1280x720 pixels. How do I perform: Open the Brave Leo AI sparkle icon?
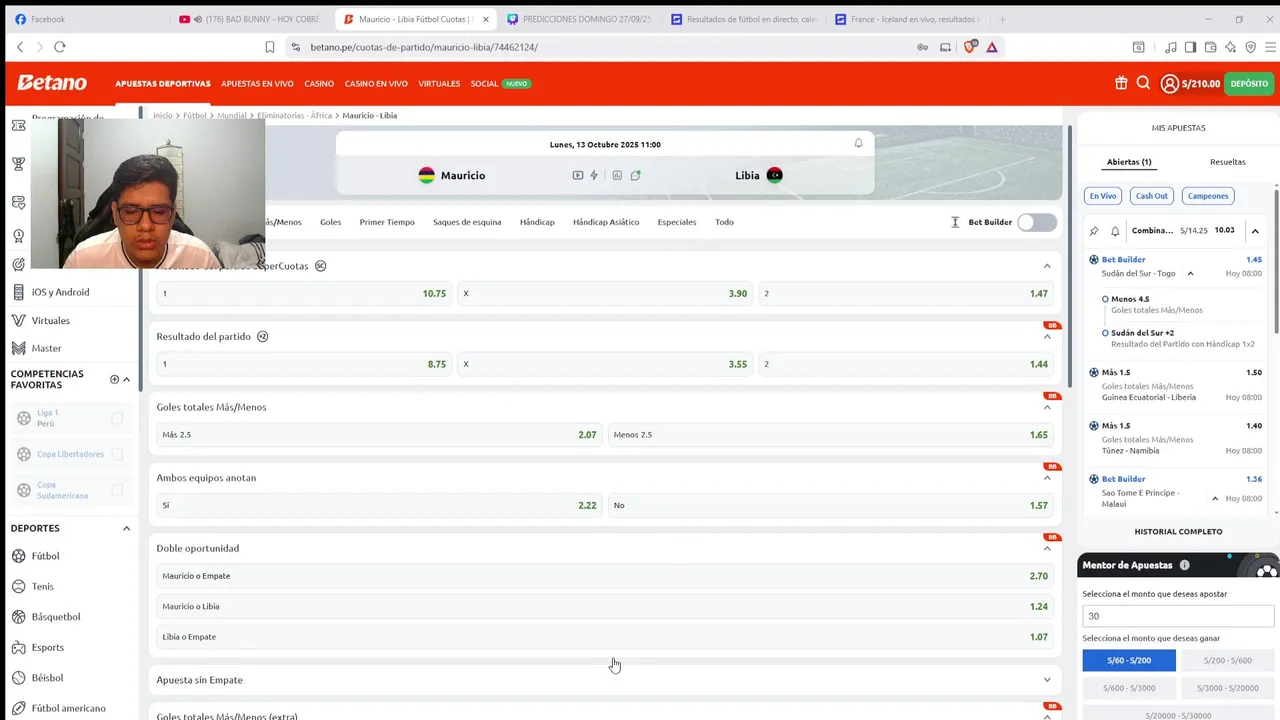click(1231, 47)
